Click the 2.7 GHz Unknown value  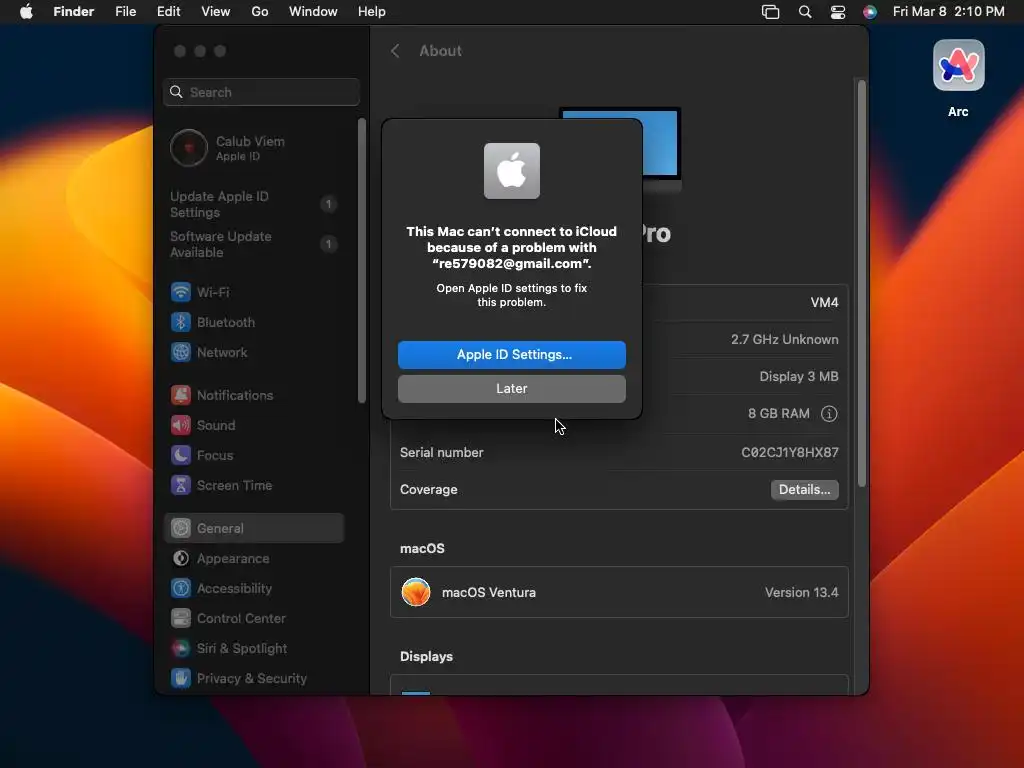coord(784,340)
